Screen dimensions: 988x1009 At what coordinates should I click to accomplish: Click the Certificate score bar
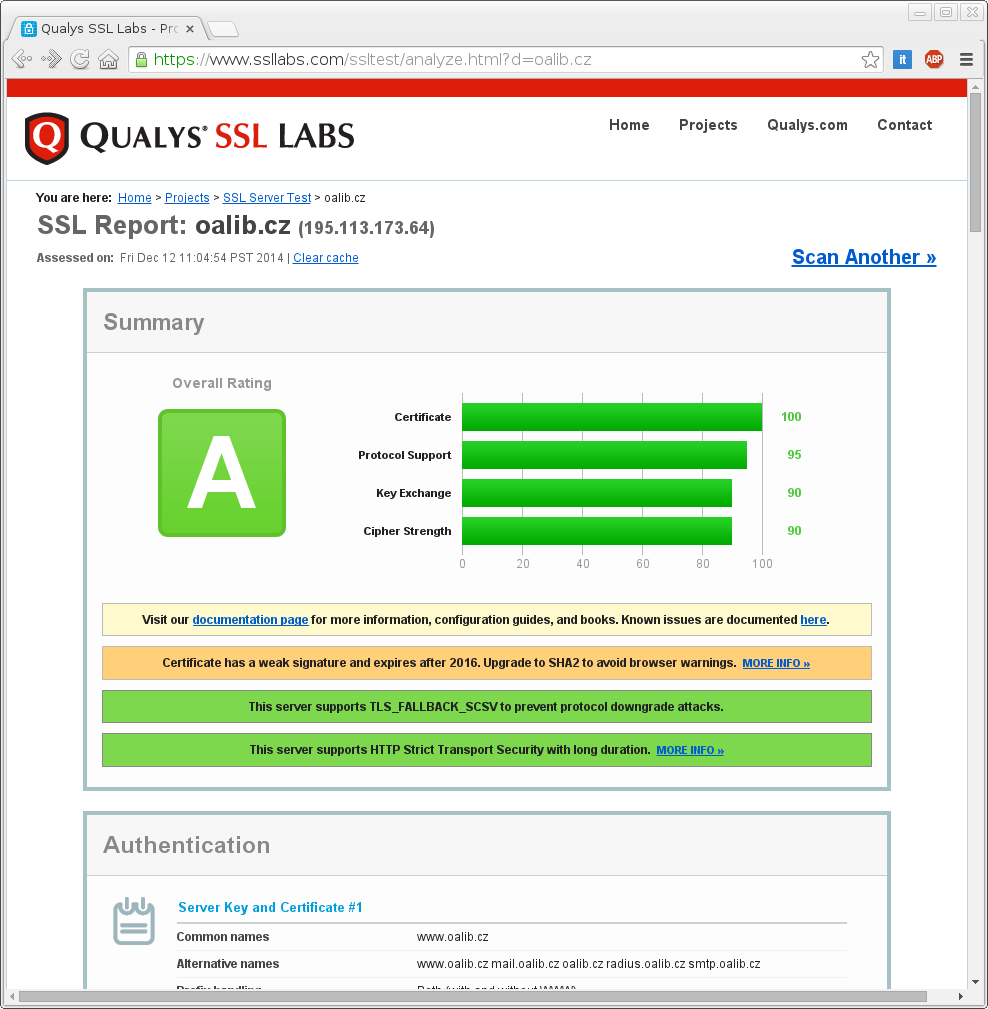612,417
